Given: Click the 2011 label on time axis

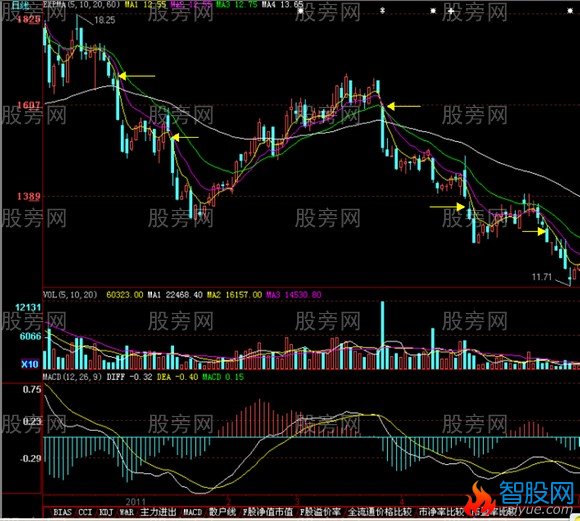Looking at the screenshot, I should pos(136,502).
